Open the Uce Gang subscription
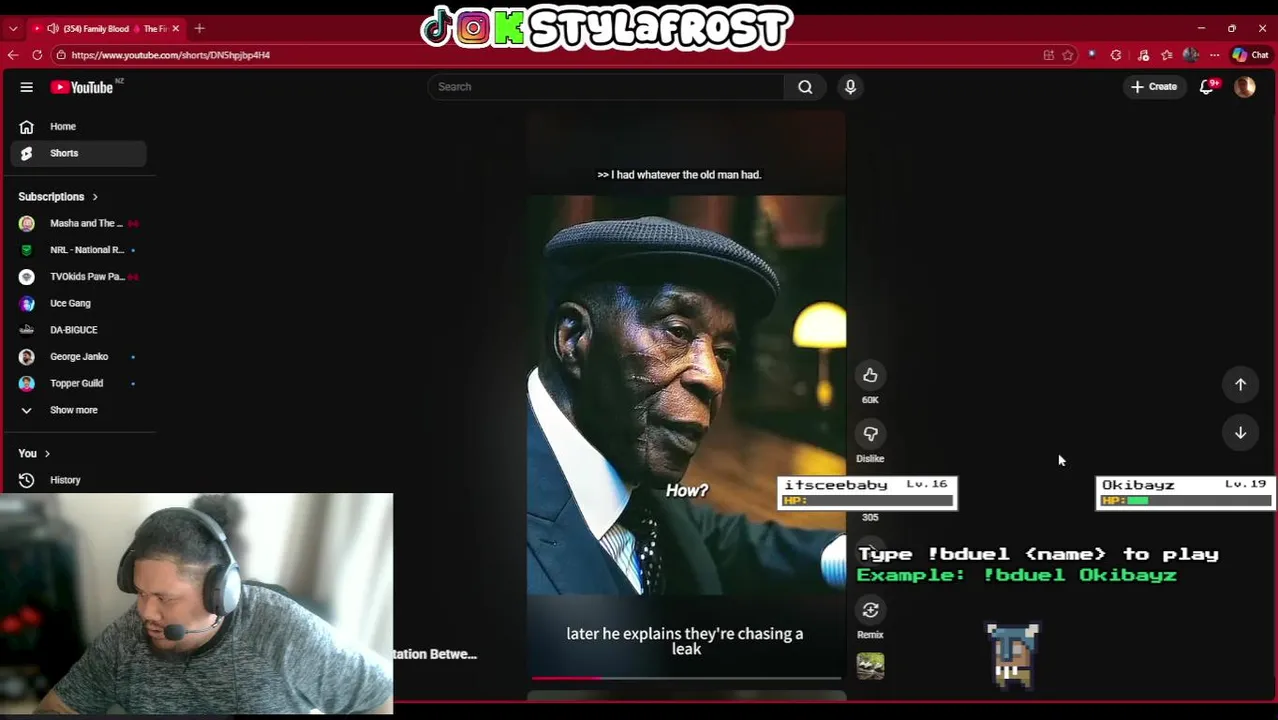This screenshot has height=720, width=1278. pyautogui.click(x=80, y=303)
